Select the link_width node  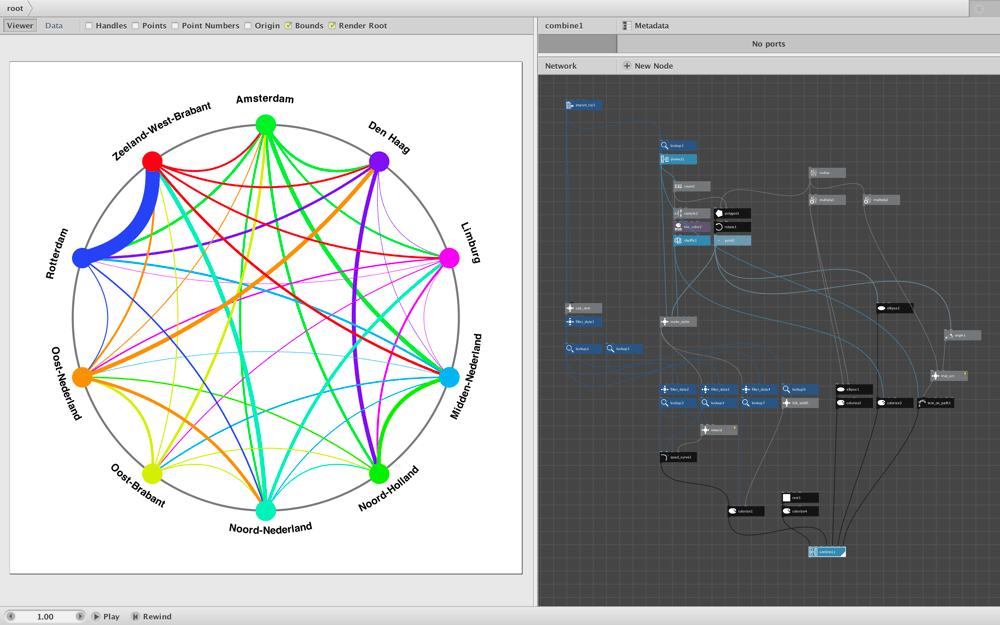[800, 402]
